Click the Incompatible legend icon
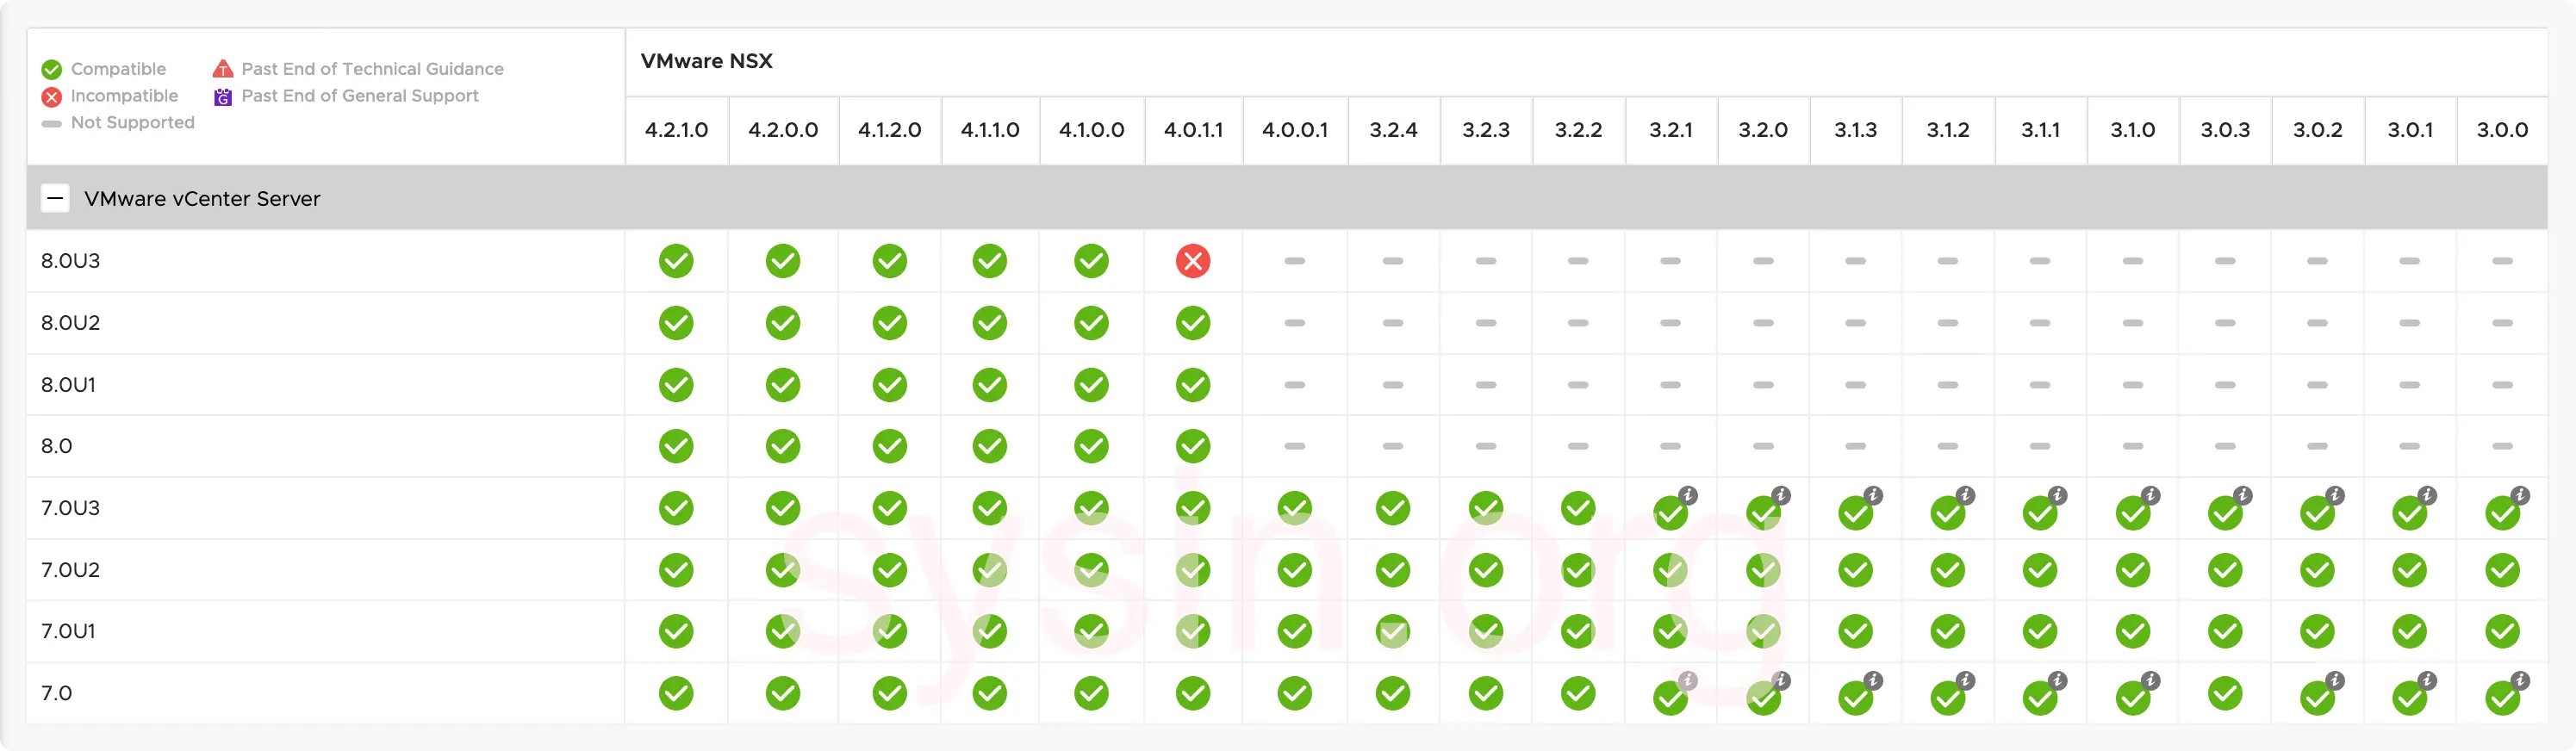Viewport: 2576px width, 751px height. (52, 97)
